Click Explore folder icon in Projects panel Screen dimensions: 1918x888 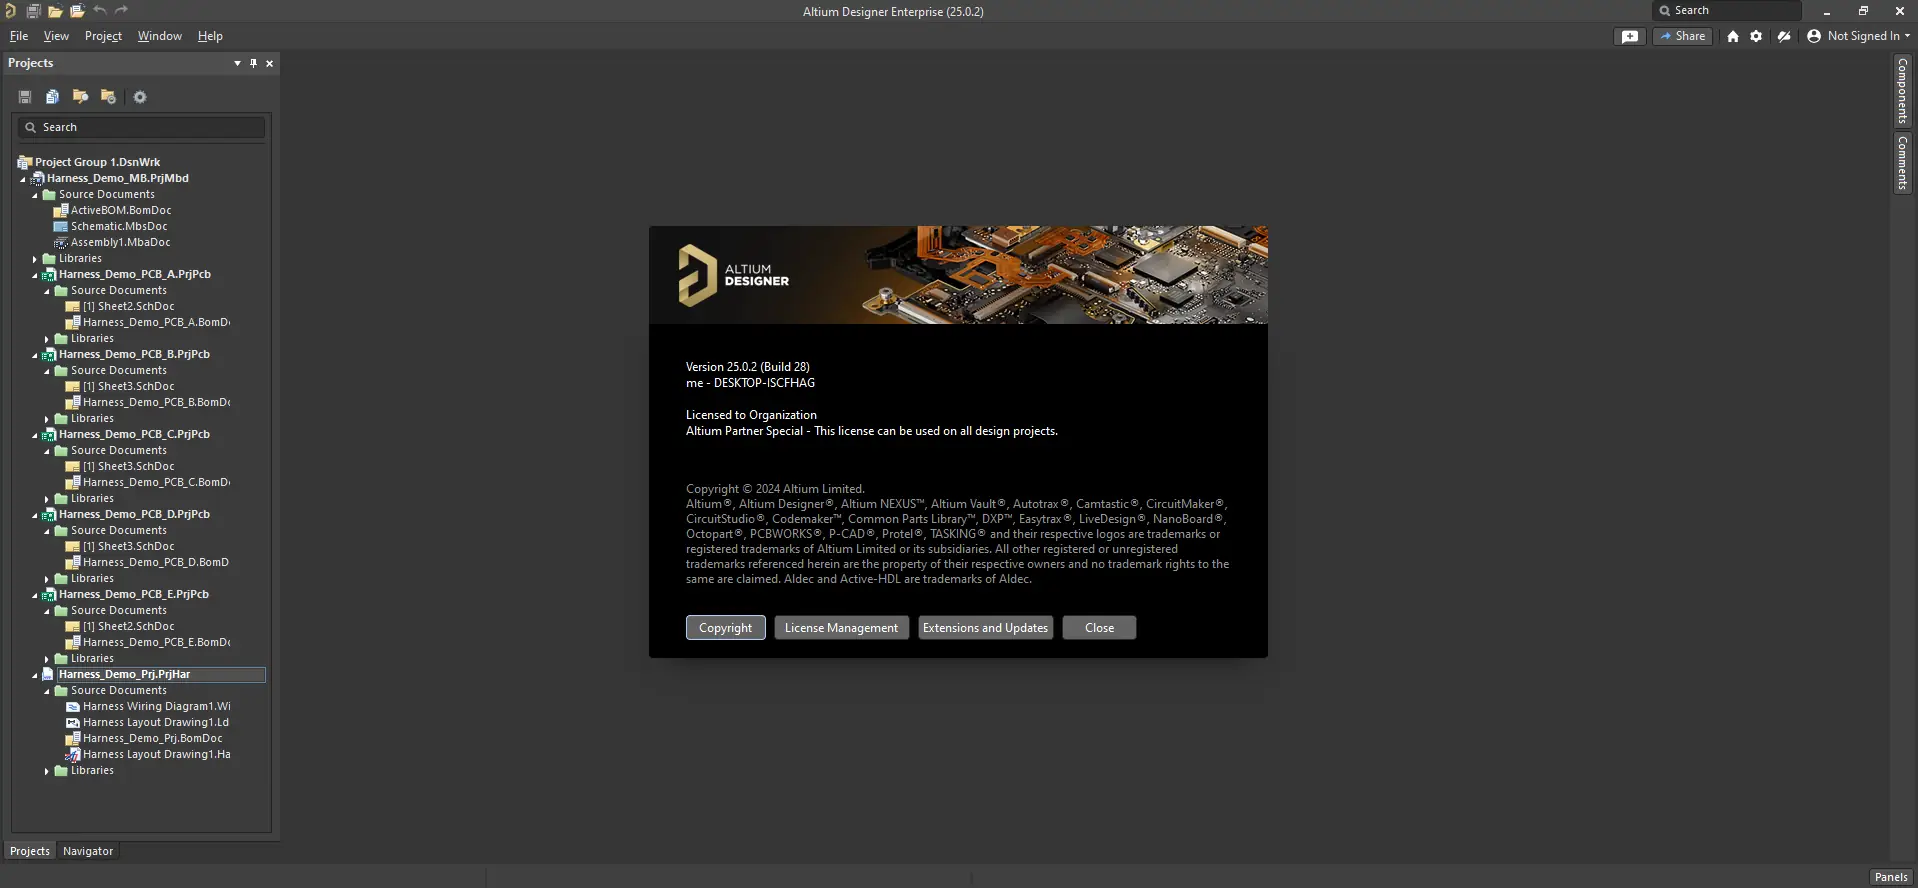[80, 97]
